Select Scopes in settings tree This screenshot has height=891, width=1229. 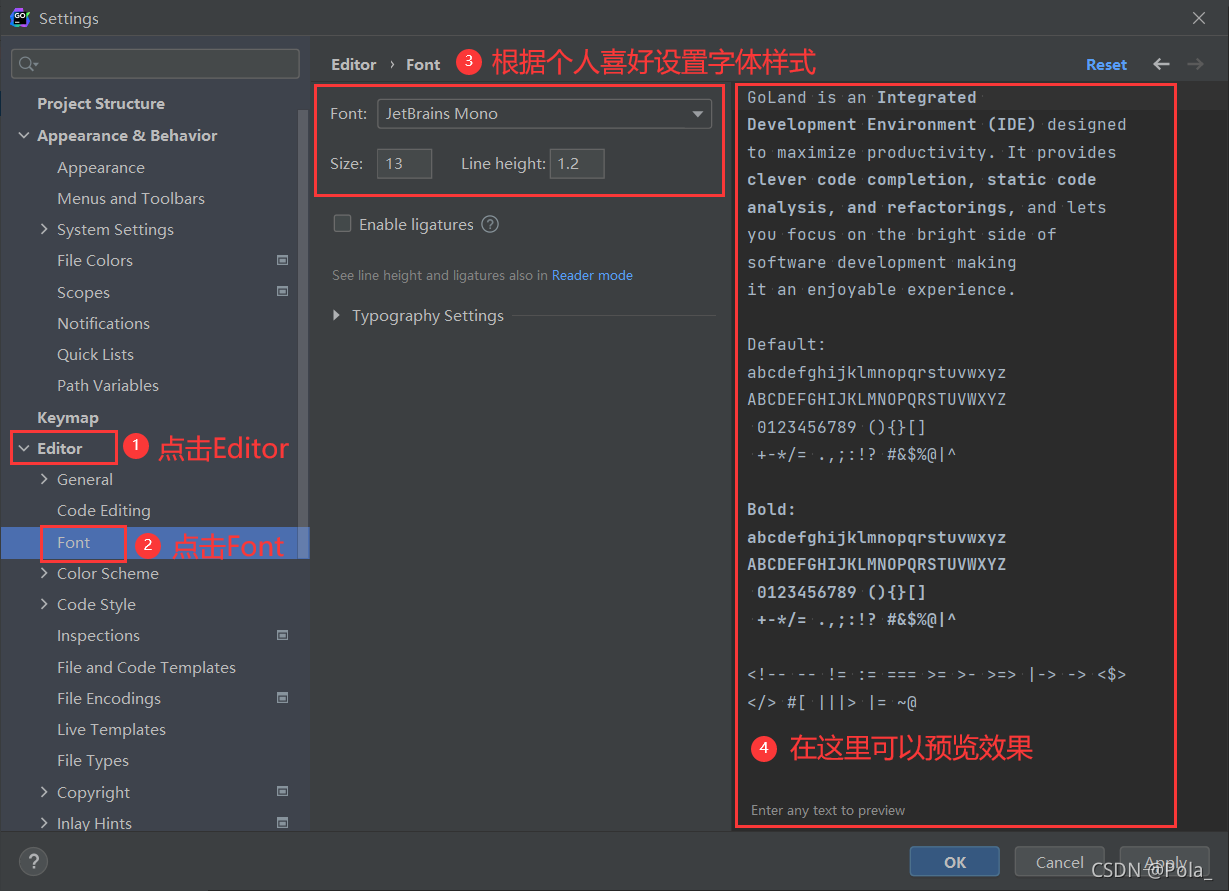tap(83, 292)
